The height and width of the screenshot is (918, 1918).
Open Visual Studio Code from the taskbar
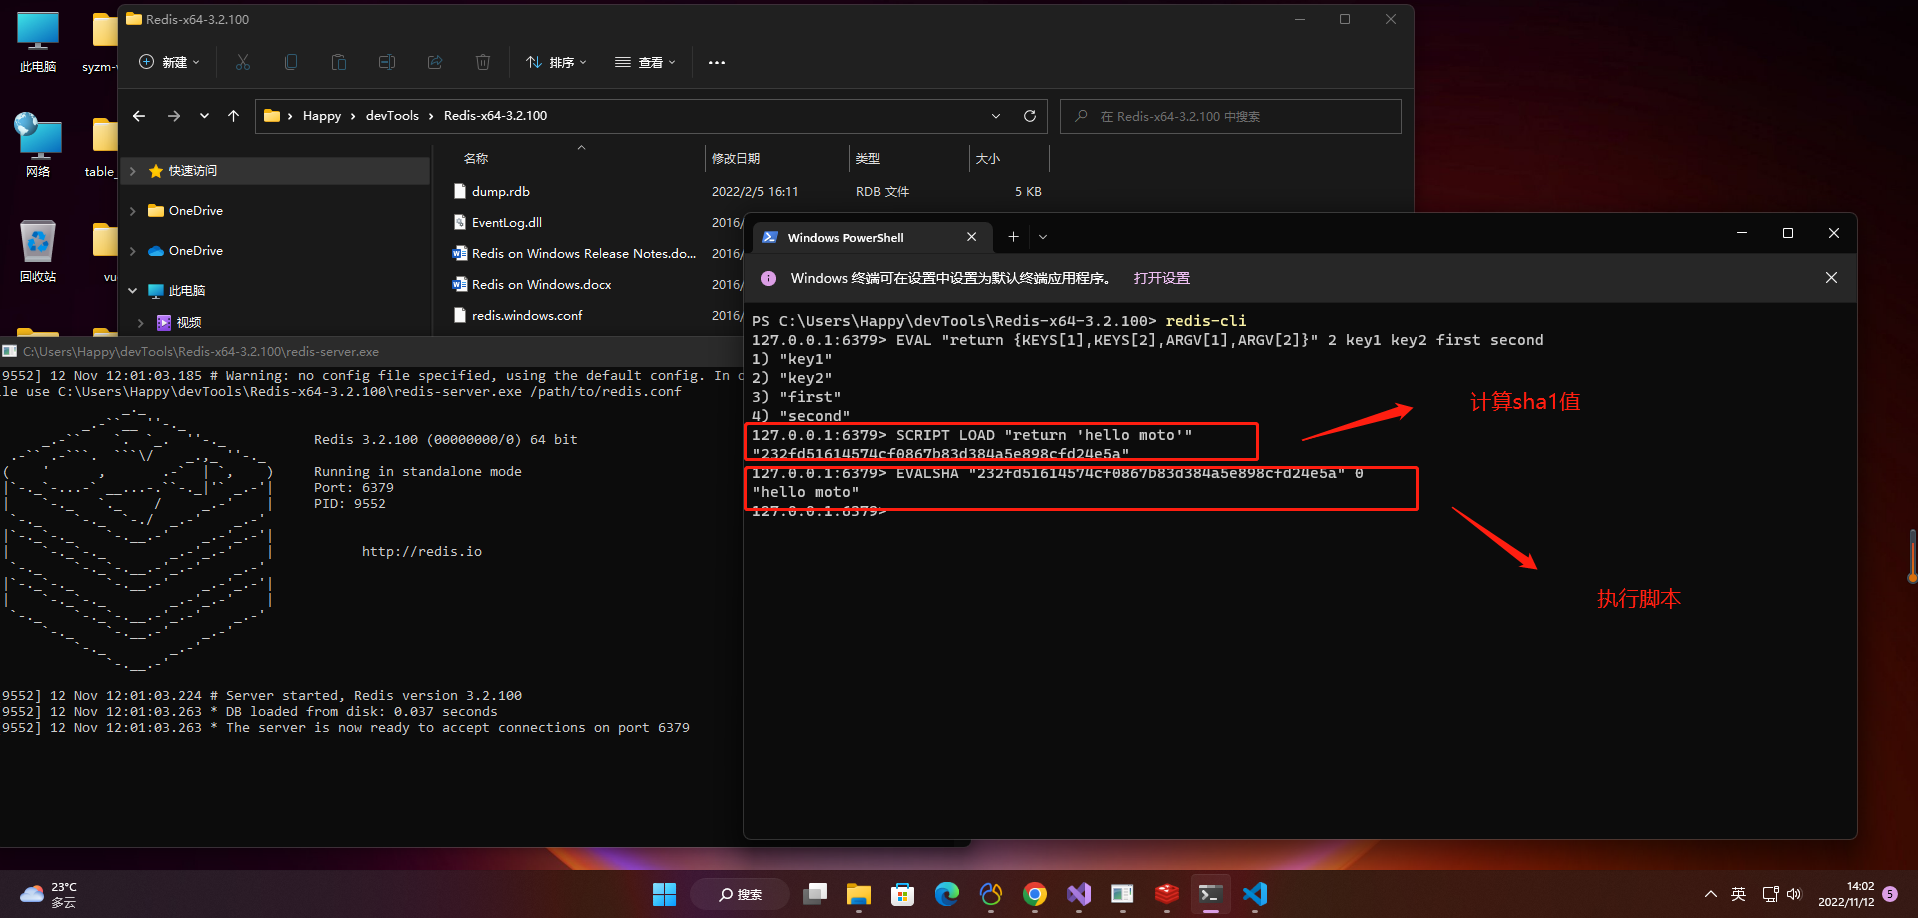[1255, 894]
